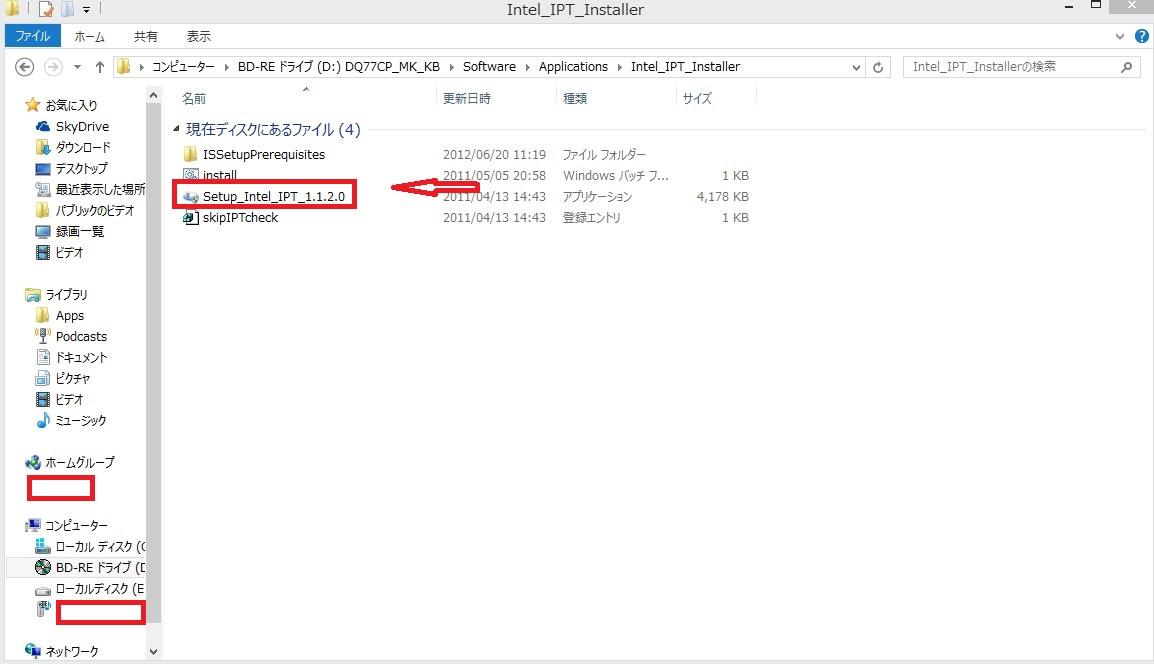Image resolution: width=1154 pixels, height=664 pixels.
Task: Select the install batch file icon
Action: tap(191, 174)
